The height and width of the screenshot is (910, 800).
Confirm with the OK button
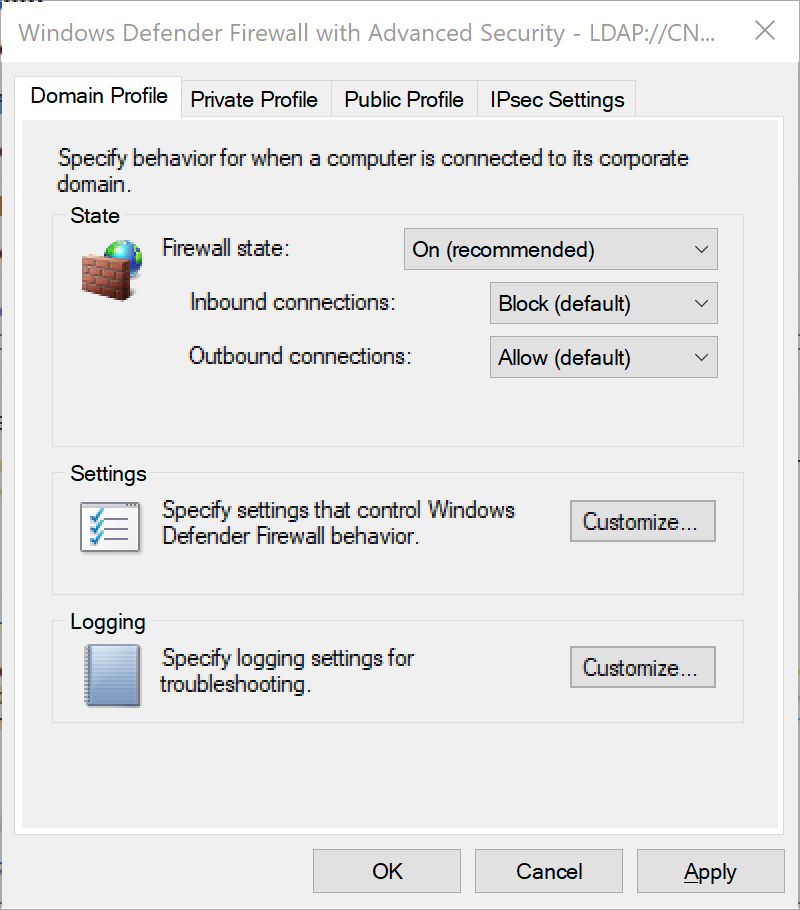tap(387, 872)
